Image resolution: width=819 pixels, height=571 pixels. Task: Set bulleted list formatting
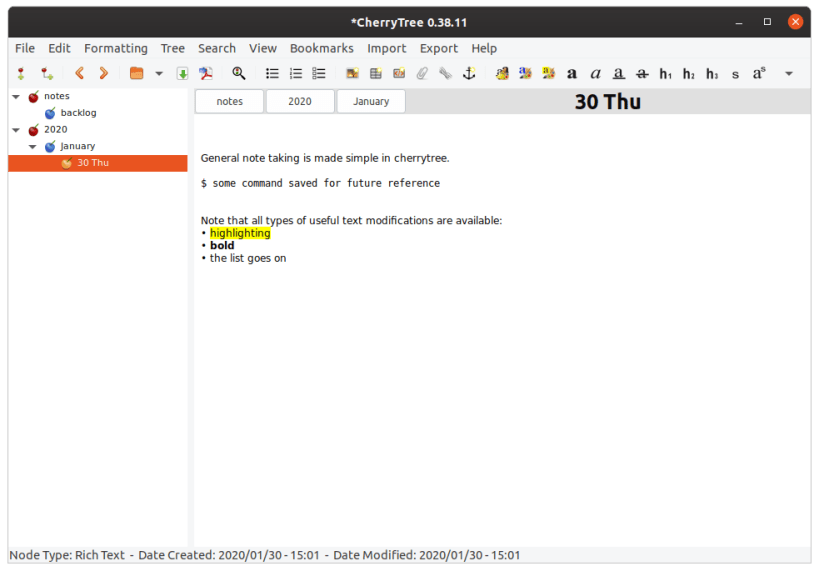[272, 74]
